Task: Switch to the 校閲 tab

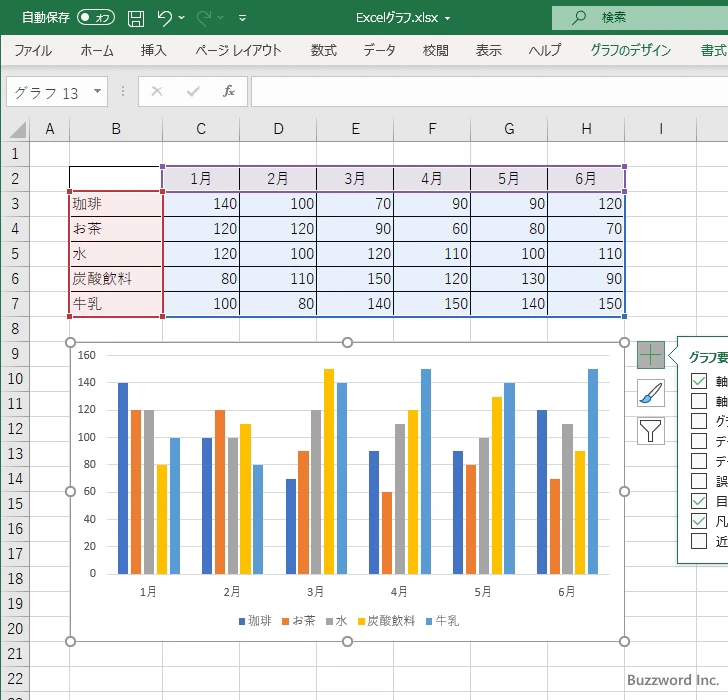Action: pyautogui.click(x=436, y=50)
